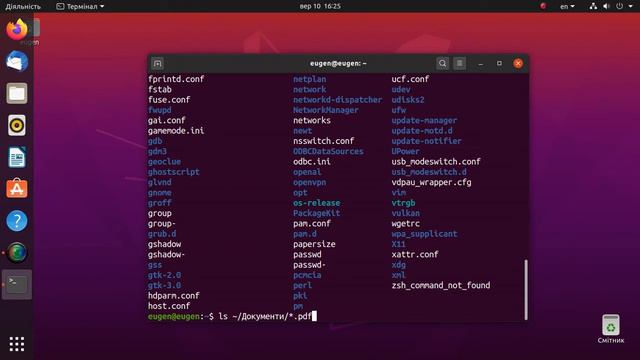Click the command line ls ~/Документи/*.pdf
This screenshot has width=640, height=360.
pyautogui.click(x=265, y=316)
